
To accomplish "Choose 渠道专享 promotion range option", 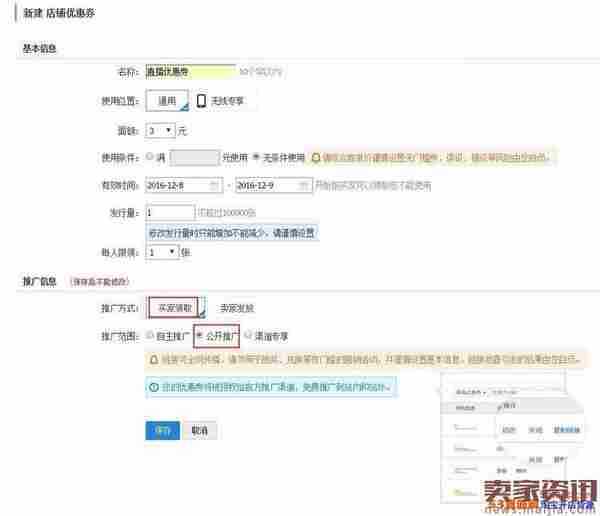I will click(248, 335).
